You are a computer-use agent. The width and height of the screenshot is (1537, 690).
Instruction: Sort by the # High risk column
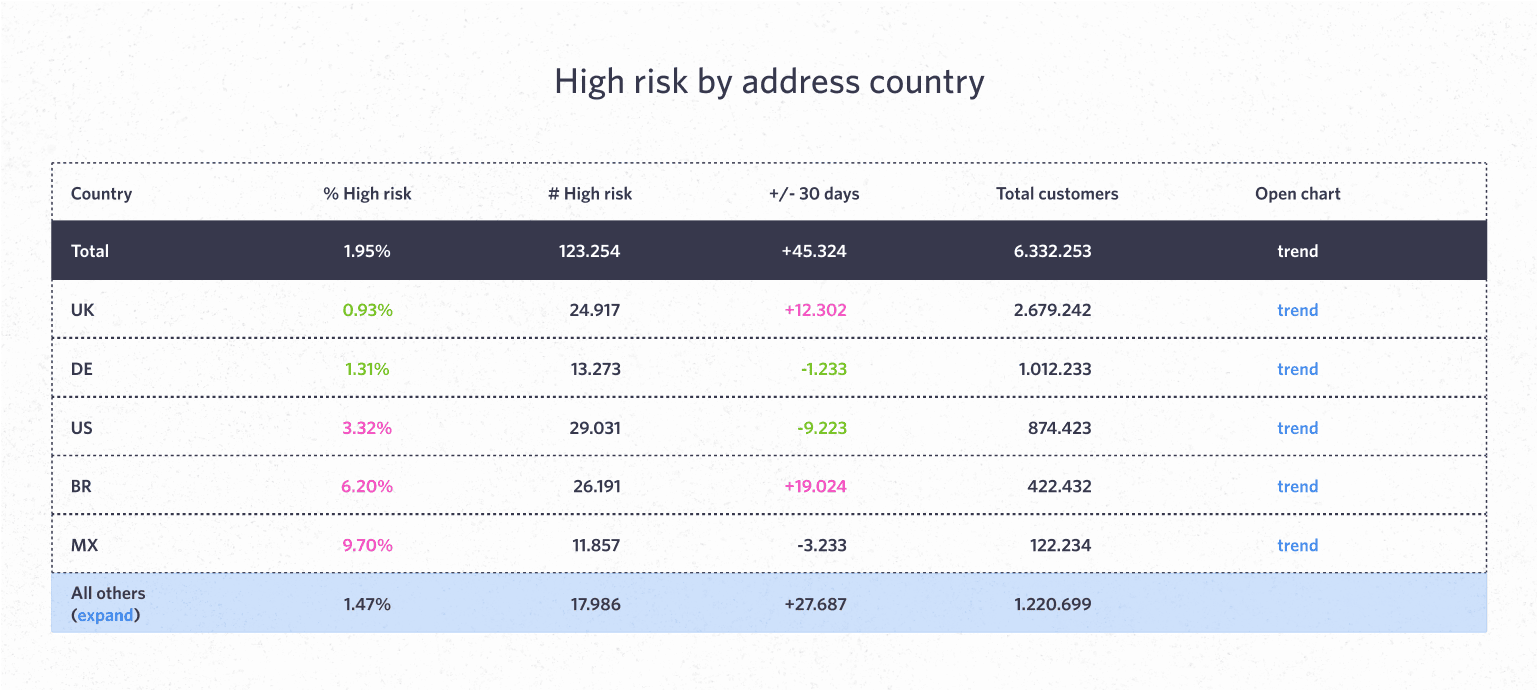(590, 193)
